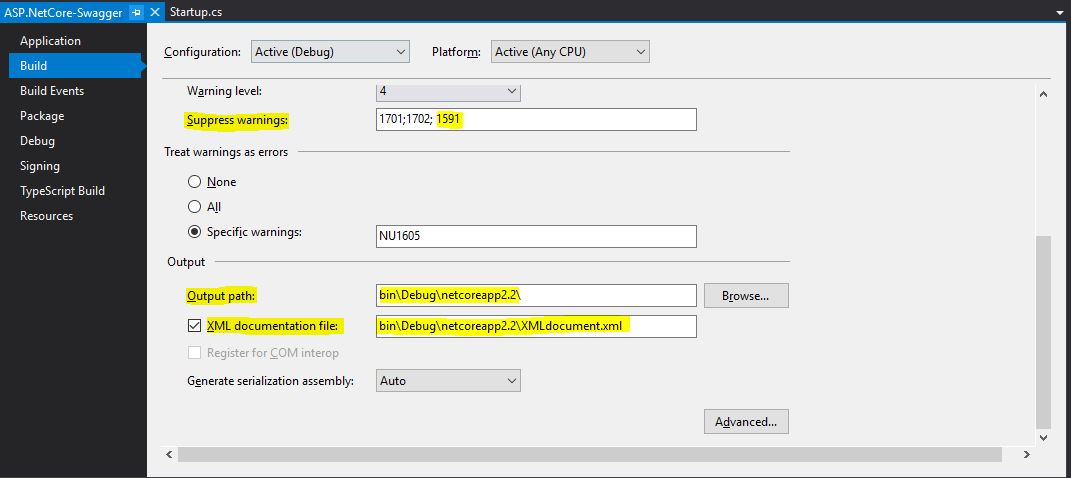The image size is (1071, 478).
Task: Click vertical scrollbar down arrow
Action: (1043, 437)
